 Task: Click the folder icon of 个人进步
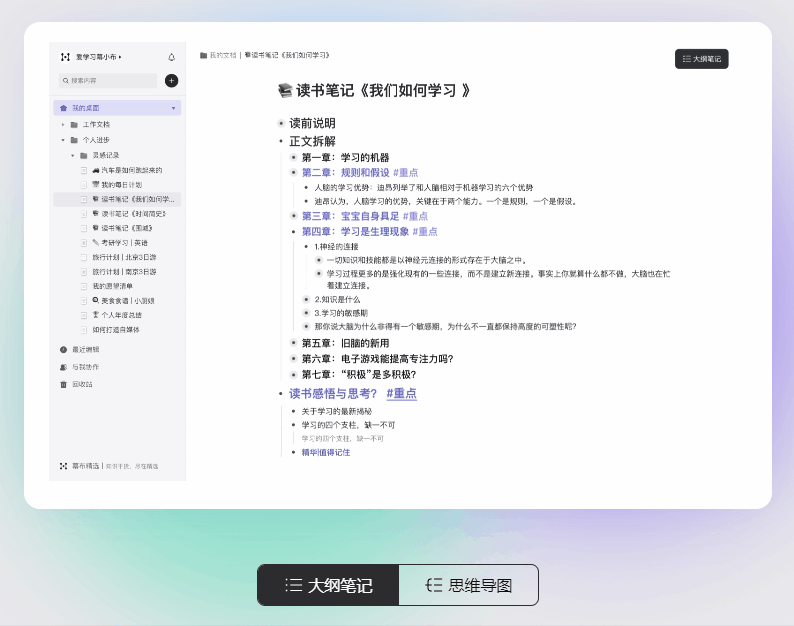pyautogui.click(x=74, y=140)
